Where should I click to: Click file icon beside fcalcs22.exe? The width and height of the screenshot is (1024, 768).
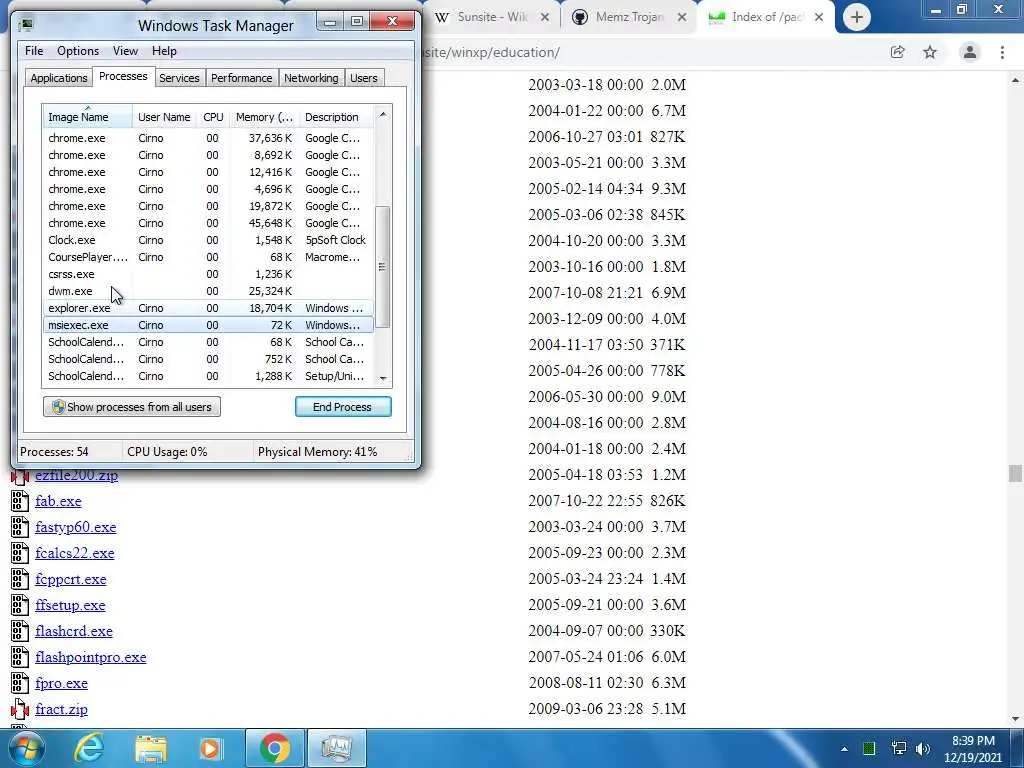click(x=20, y=553)
